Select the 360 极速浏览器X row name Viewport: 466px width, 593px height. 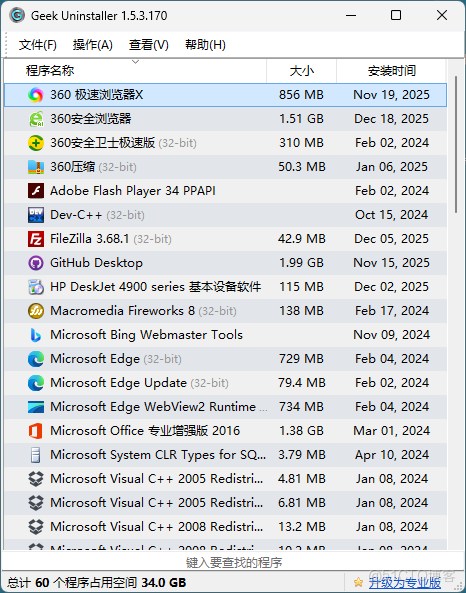pyautogui.click(x=97, y=95)
